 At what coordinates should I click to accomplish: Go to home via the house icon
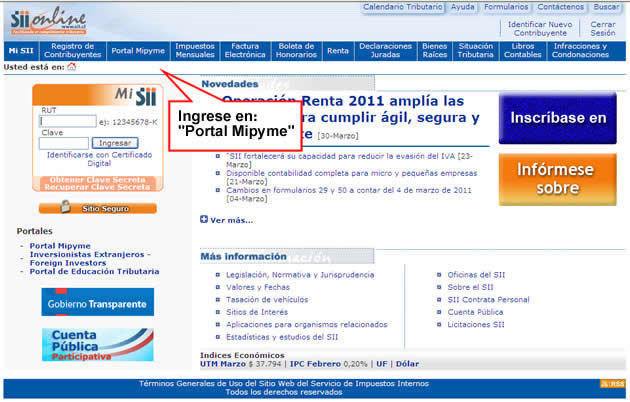point(72,67)
